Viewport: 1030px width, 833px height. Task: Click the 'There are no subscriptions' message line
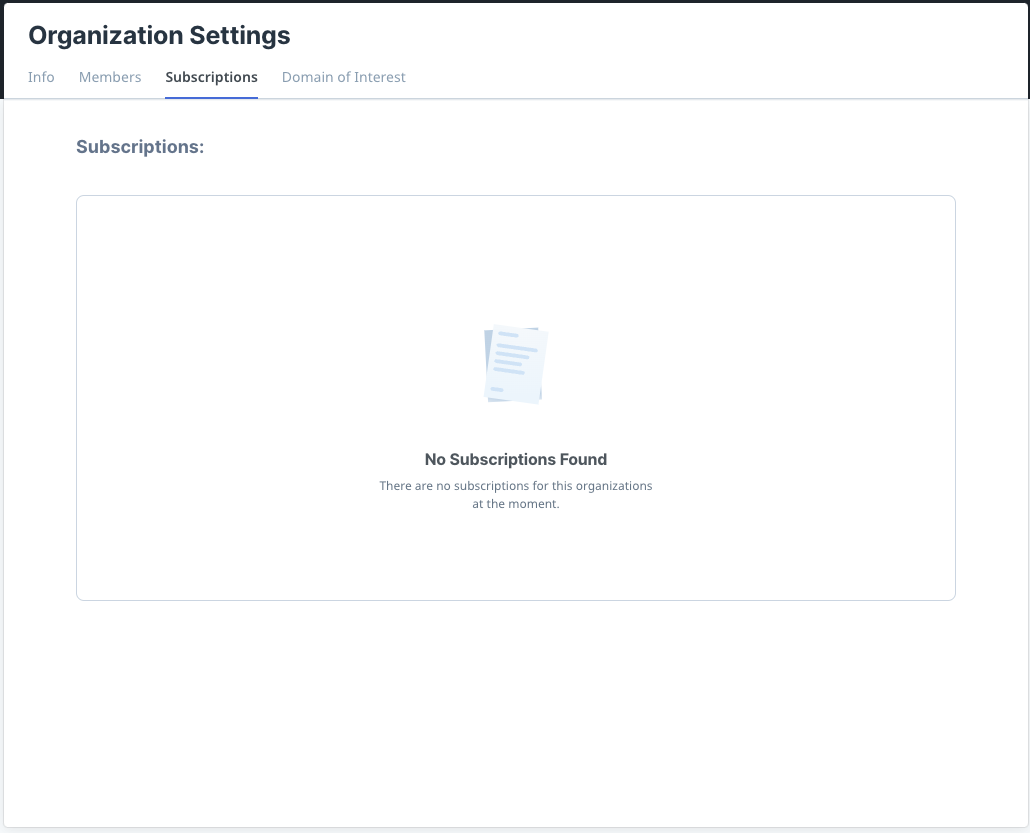(515, 486)
